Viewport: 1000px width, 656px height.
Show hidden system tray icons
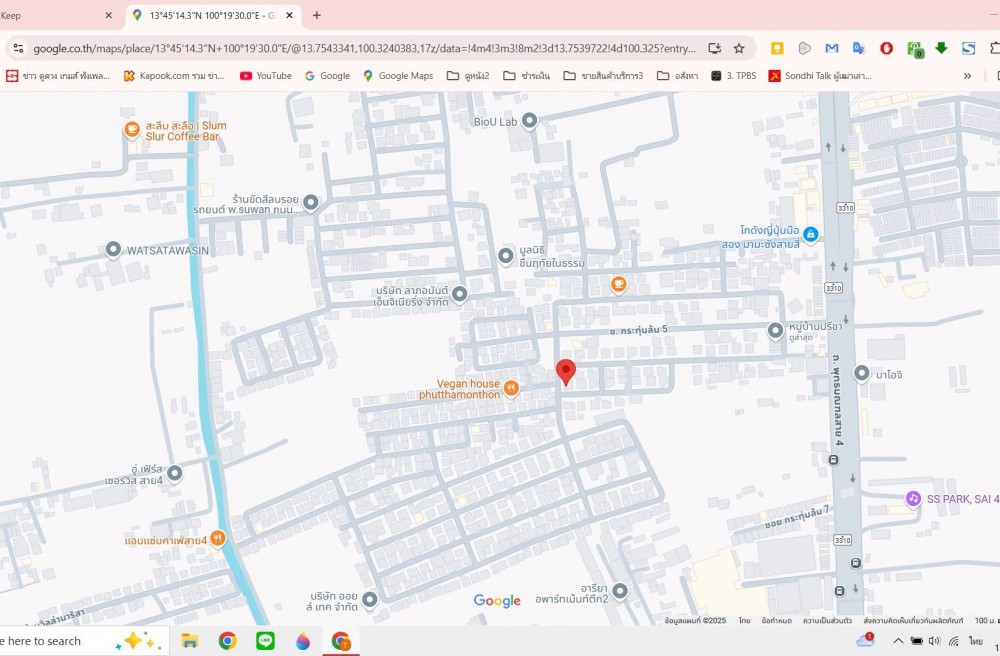click(x=898, y=641)
